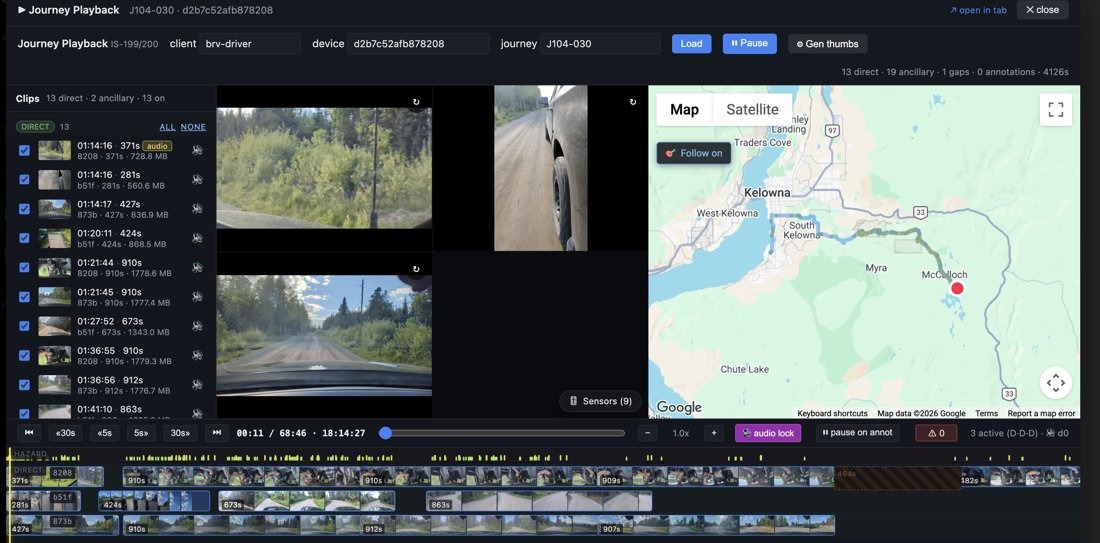Click the red position marker on map
1100x543 pixels.
[957, 288]
